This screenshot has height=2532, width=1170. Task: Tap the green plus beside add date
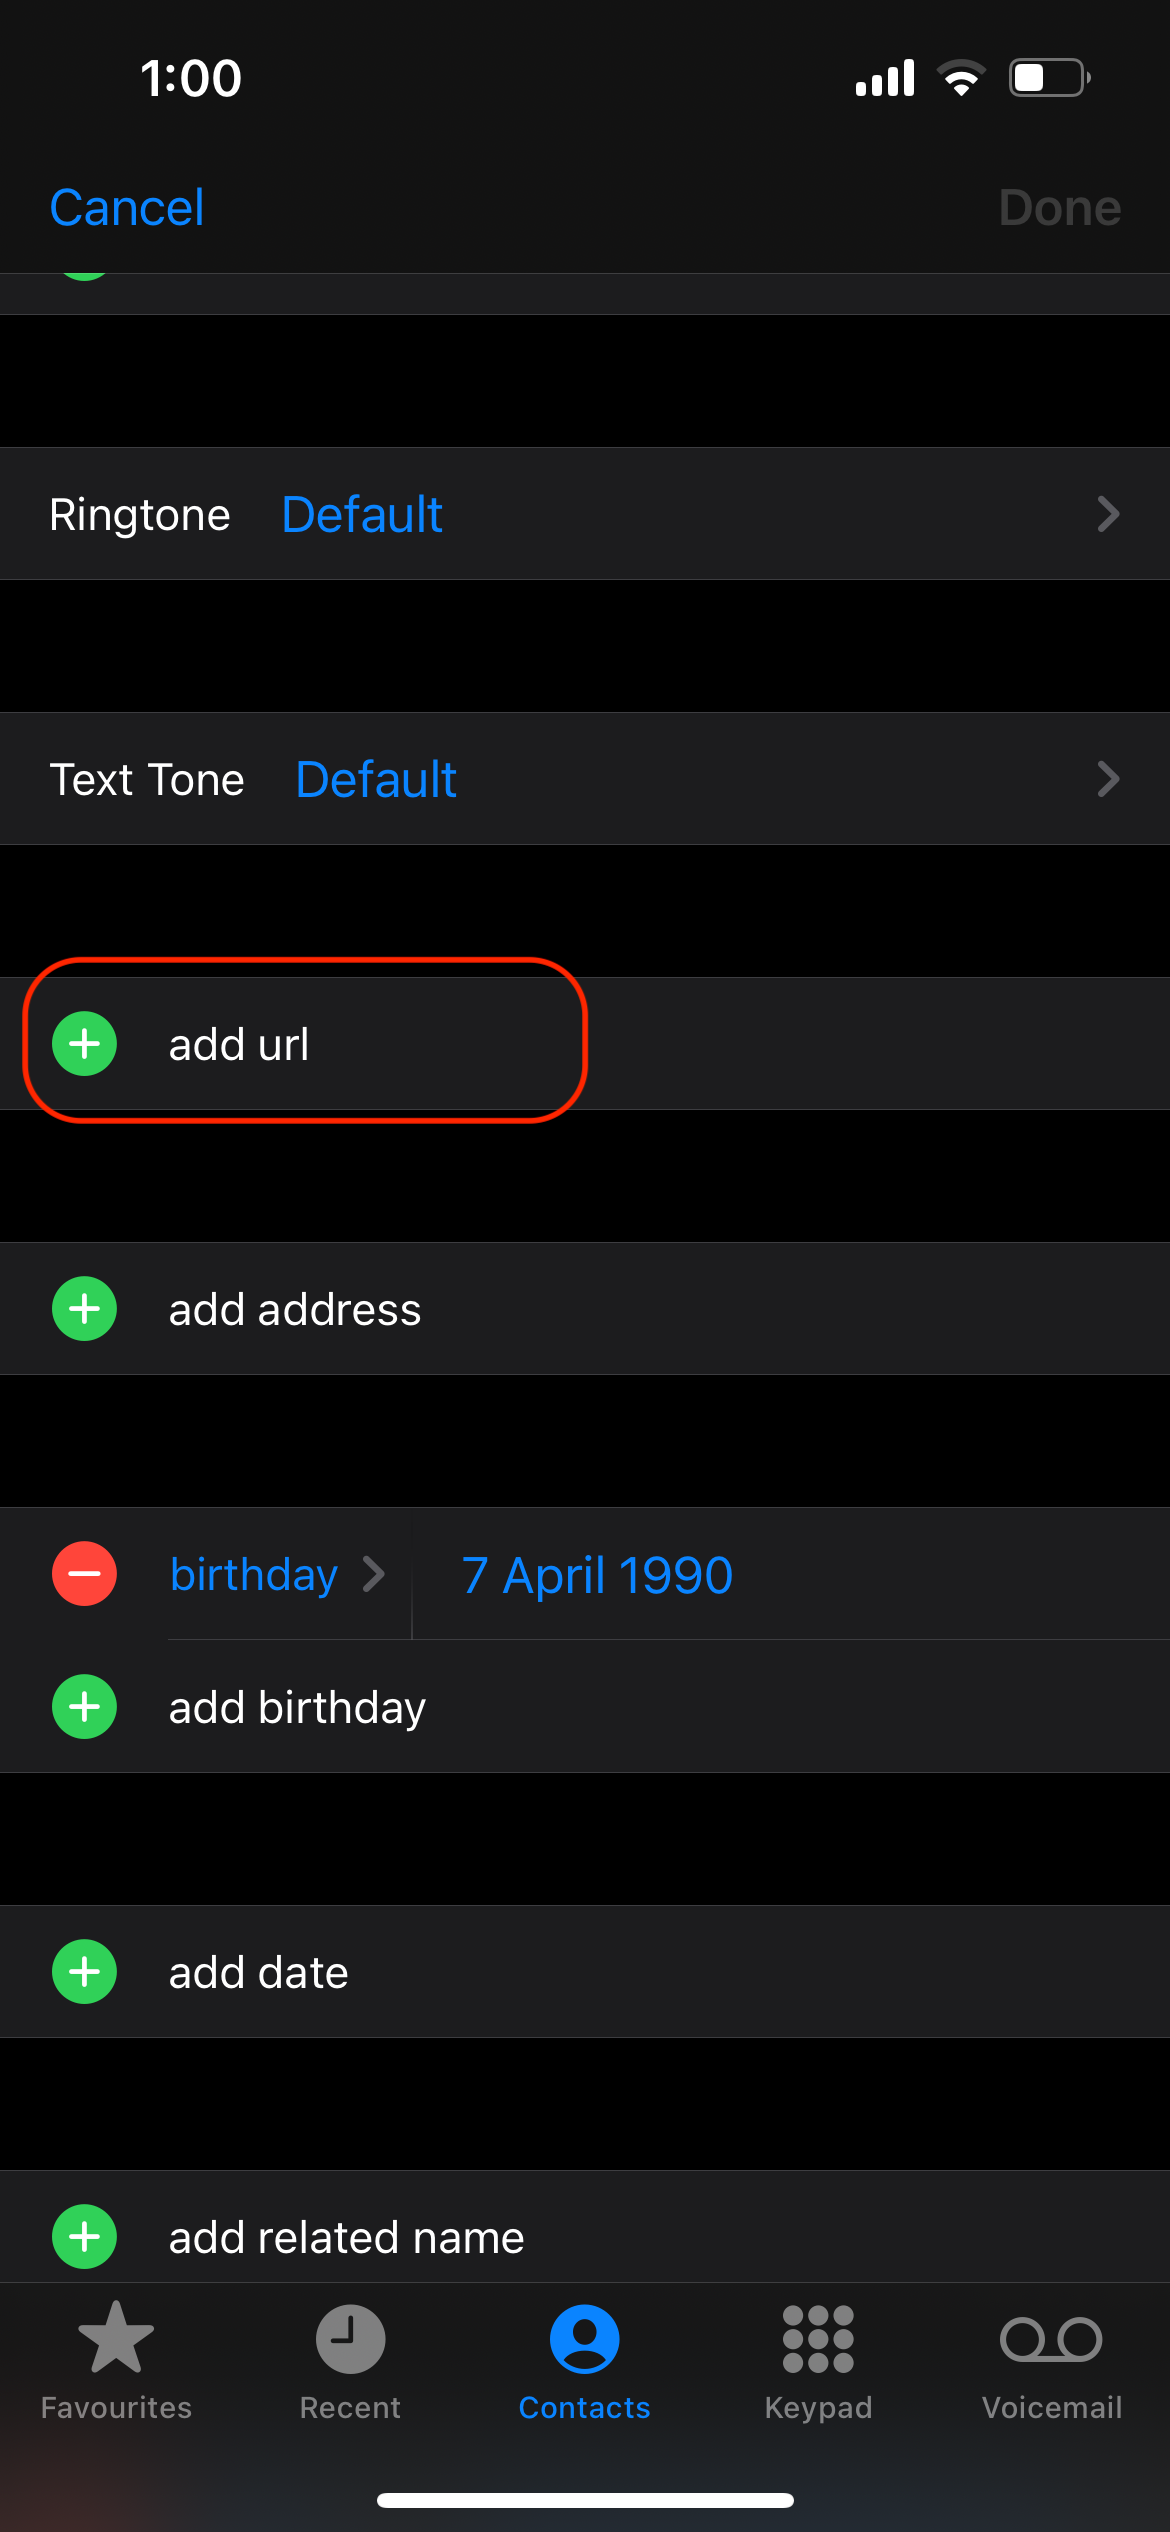[85, 1972]
